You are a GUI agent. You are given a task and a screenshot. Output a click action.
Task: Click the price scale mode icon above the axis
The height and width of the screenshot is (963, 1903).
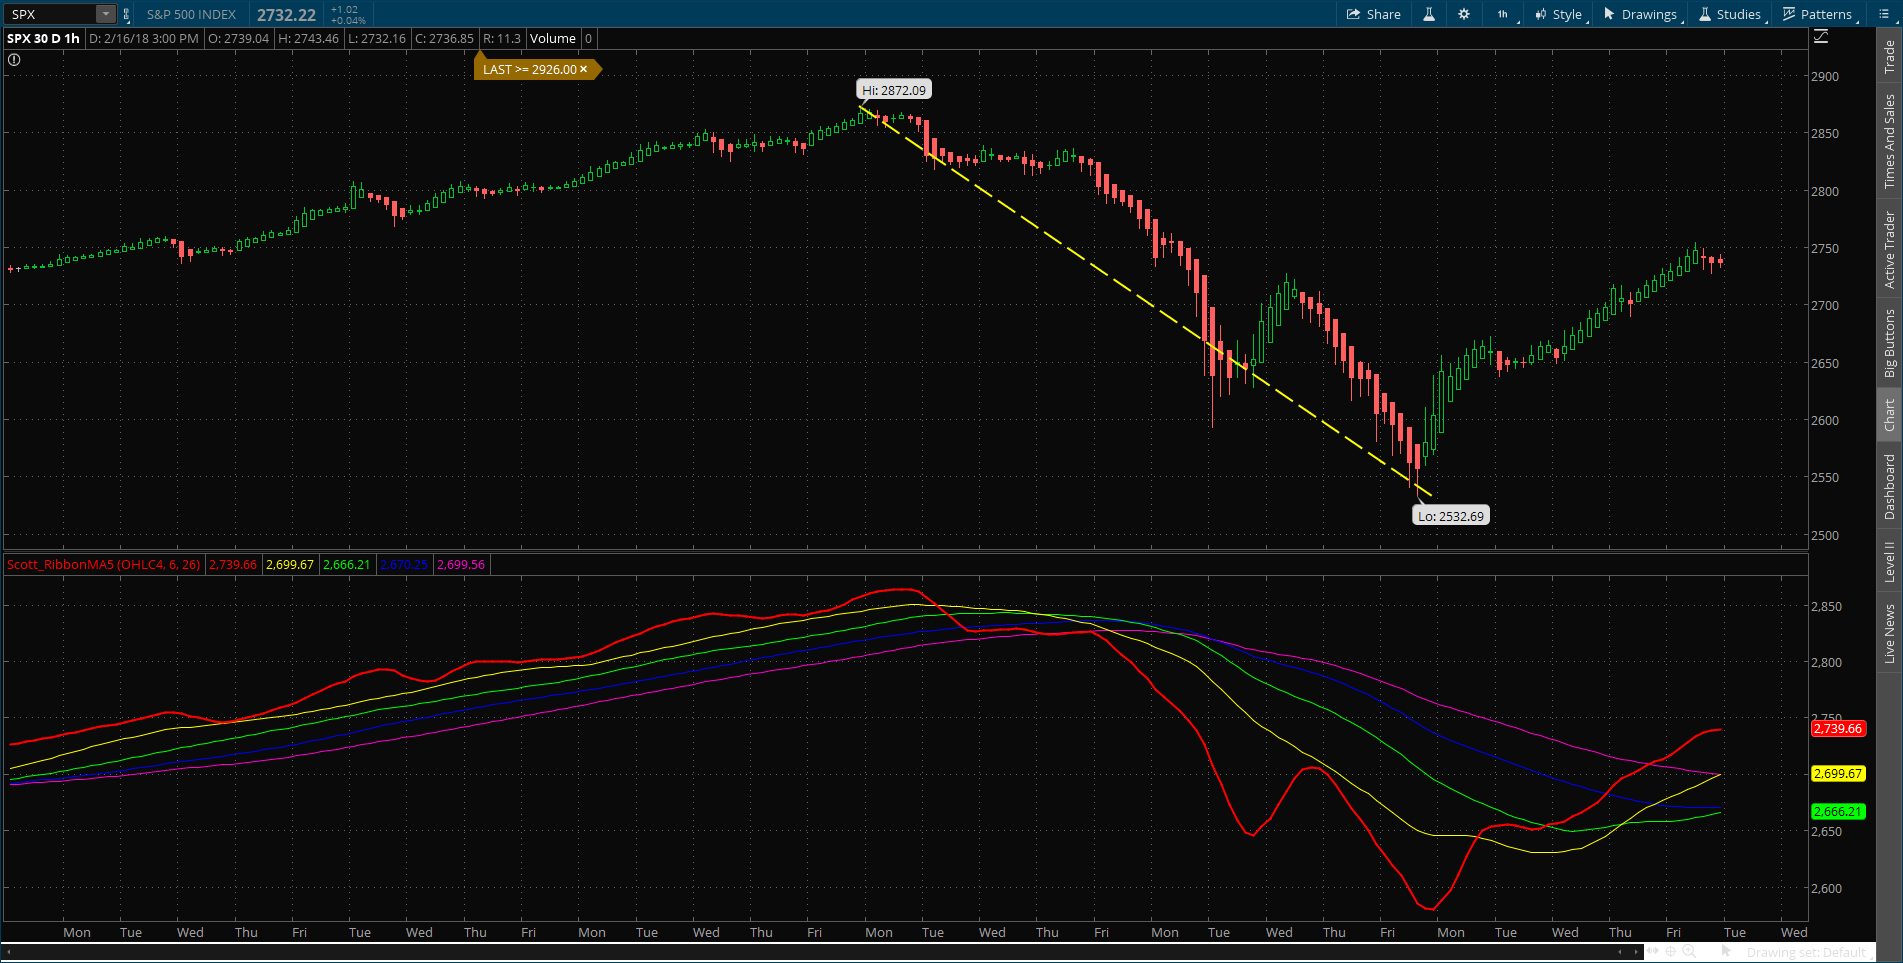(x=1821, y=37)
